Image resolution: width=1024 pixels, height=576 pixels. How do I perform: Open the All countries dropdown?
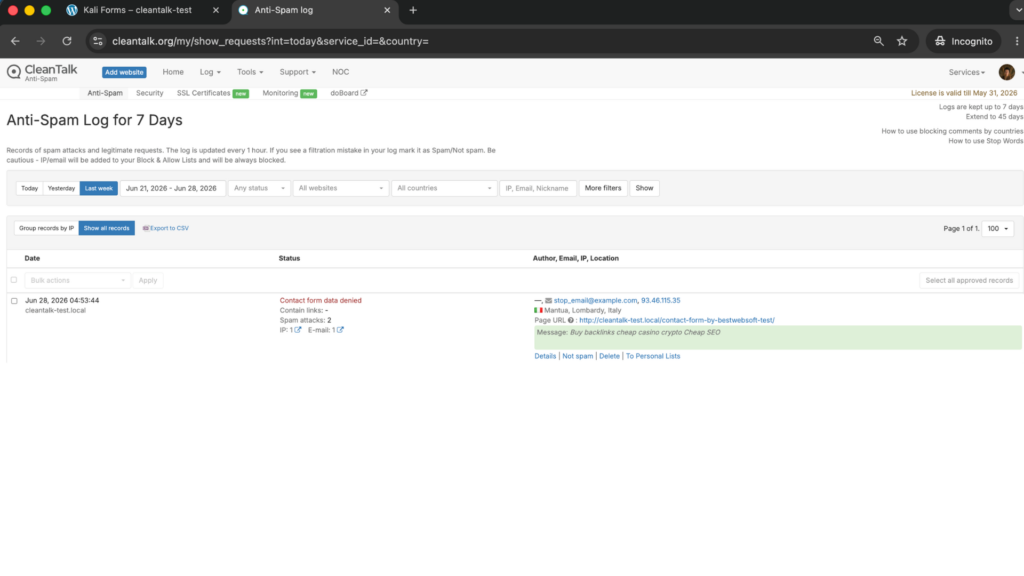point(444,188)
